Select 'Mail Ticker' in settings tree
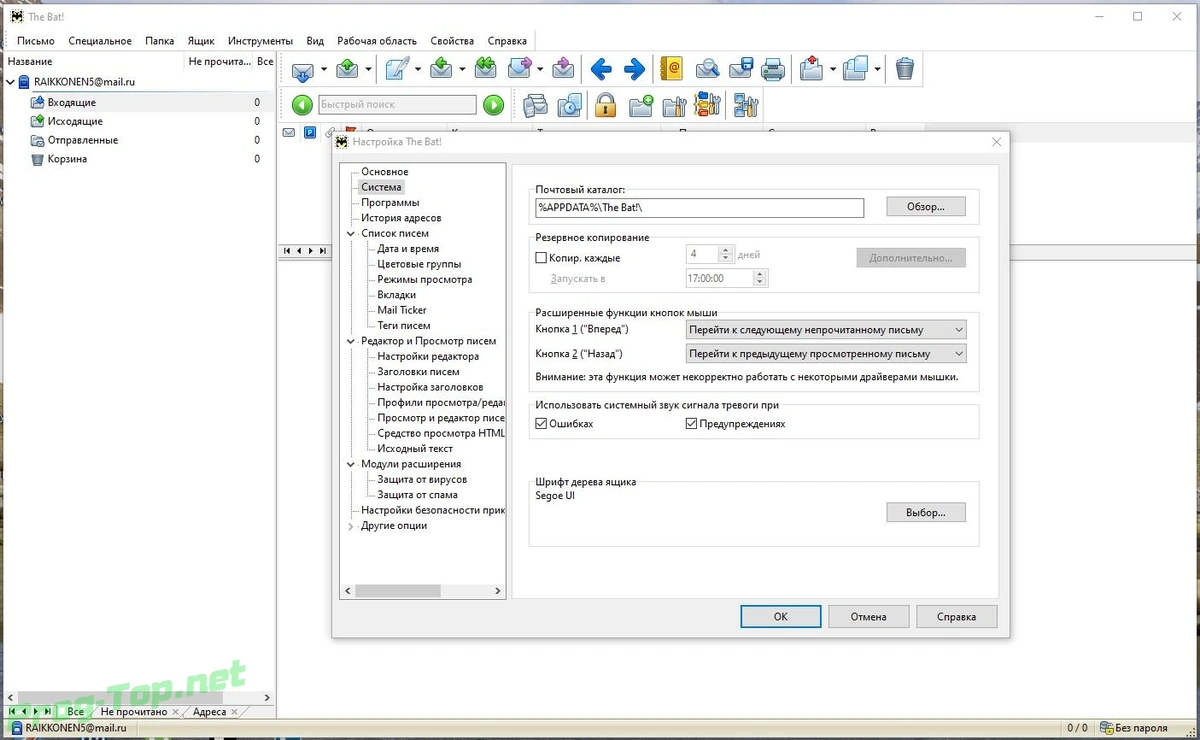 402,310
